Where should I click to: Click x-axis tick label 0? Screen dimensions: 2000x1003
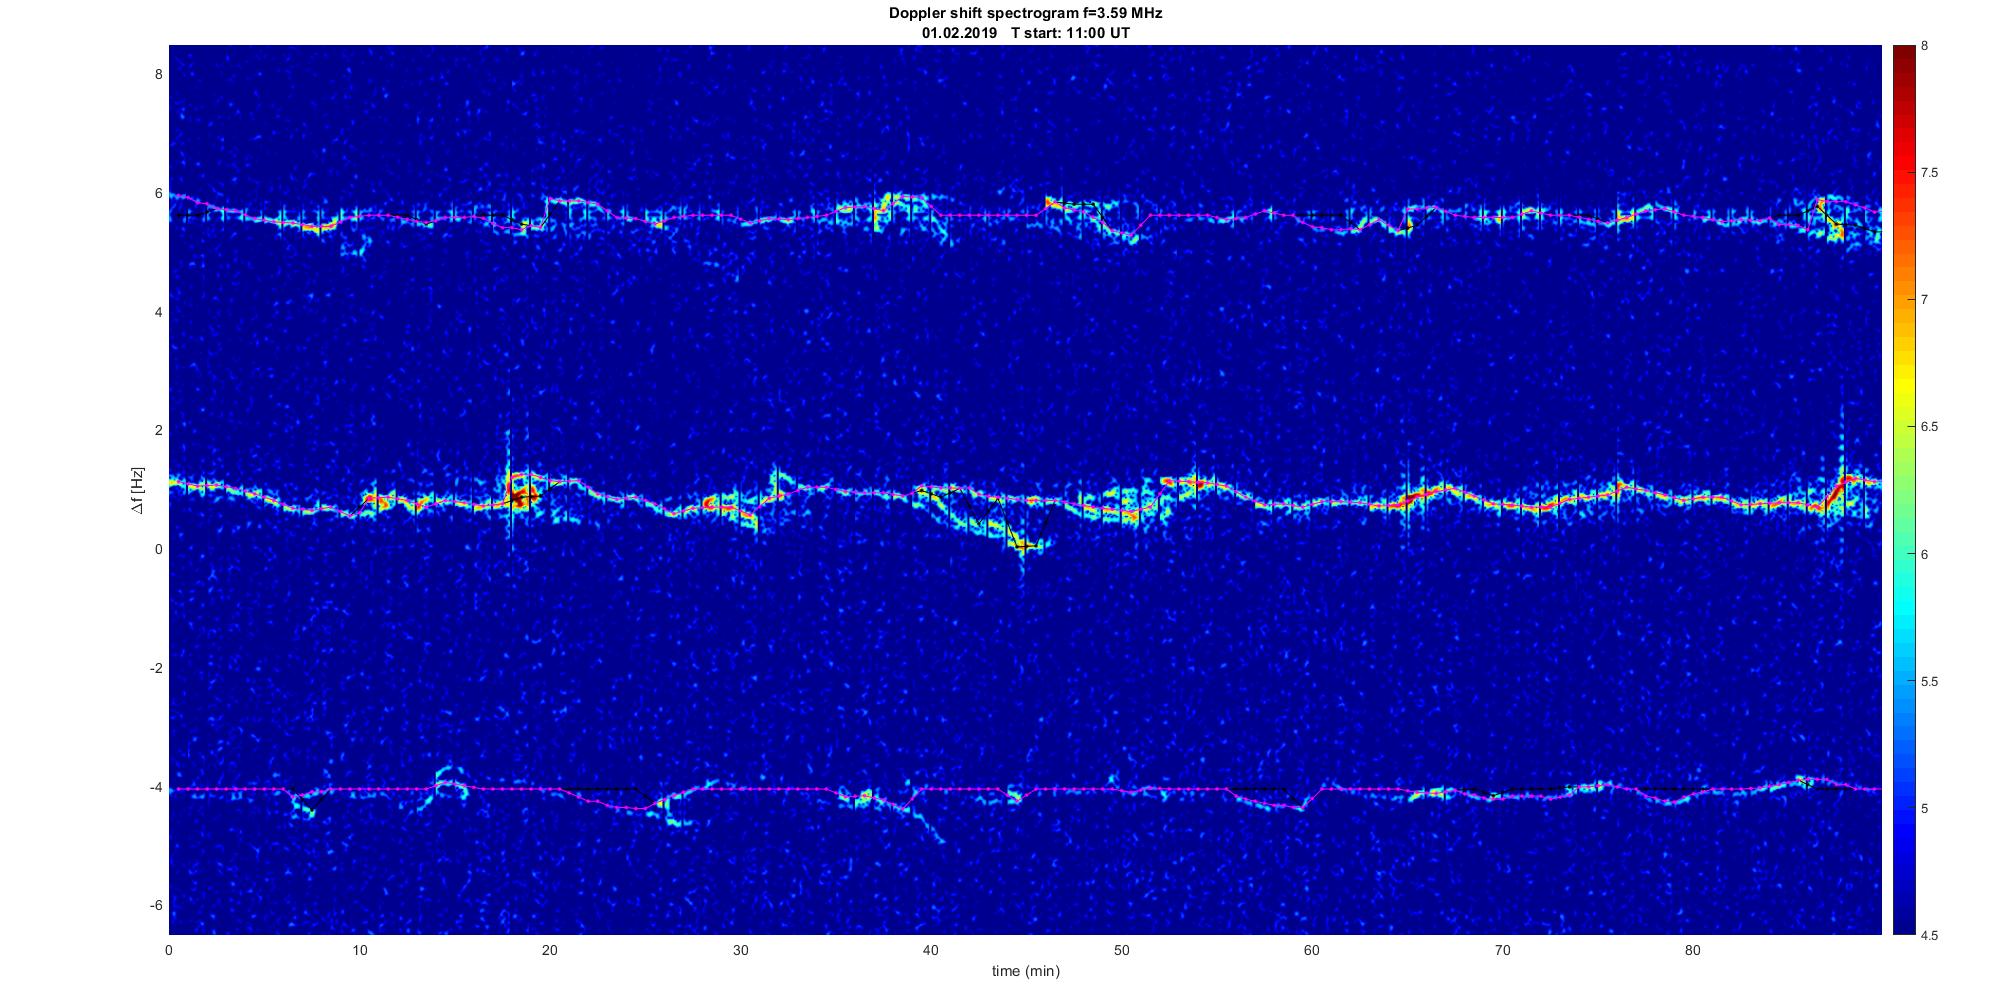coord(169,950)
